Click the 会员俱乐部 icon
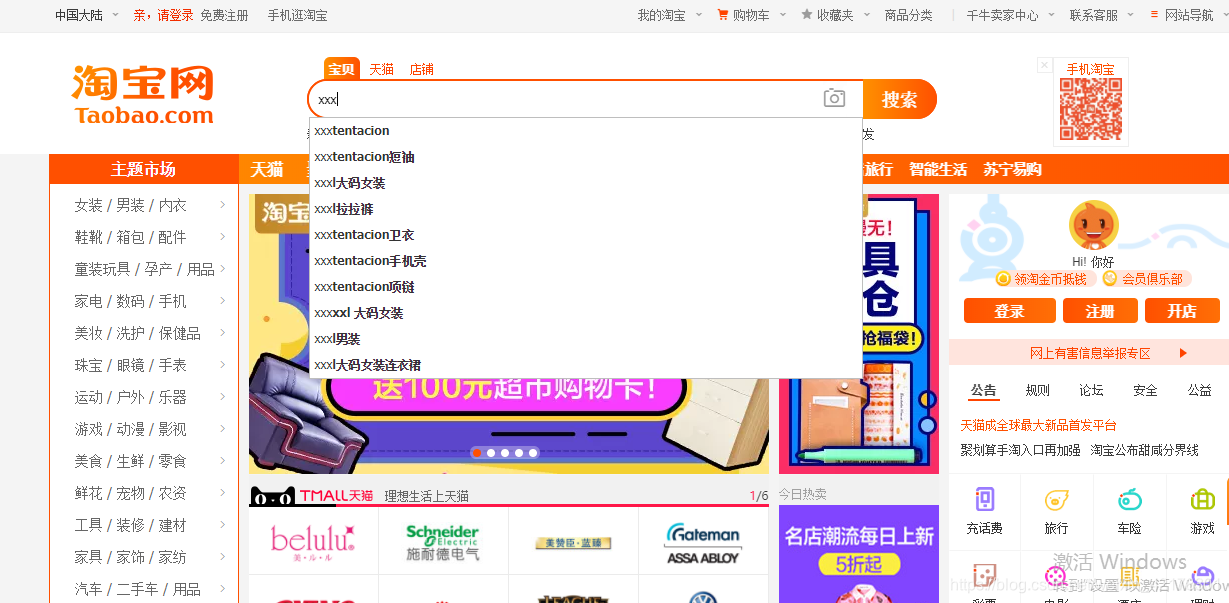 tap(1110, 279)
